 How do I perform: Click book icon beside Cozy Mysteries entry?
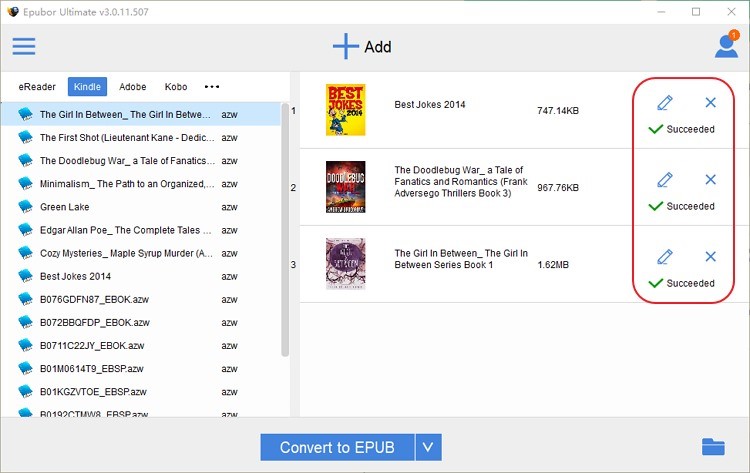[25, 253]
